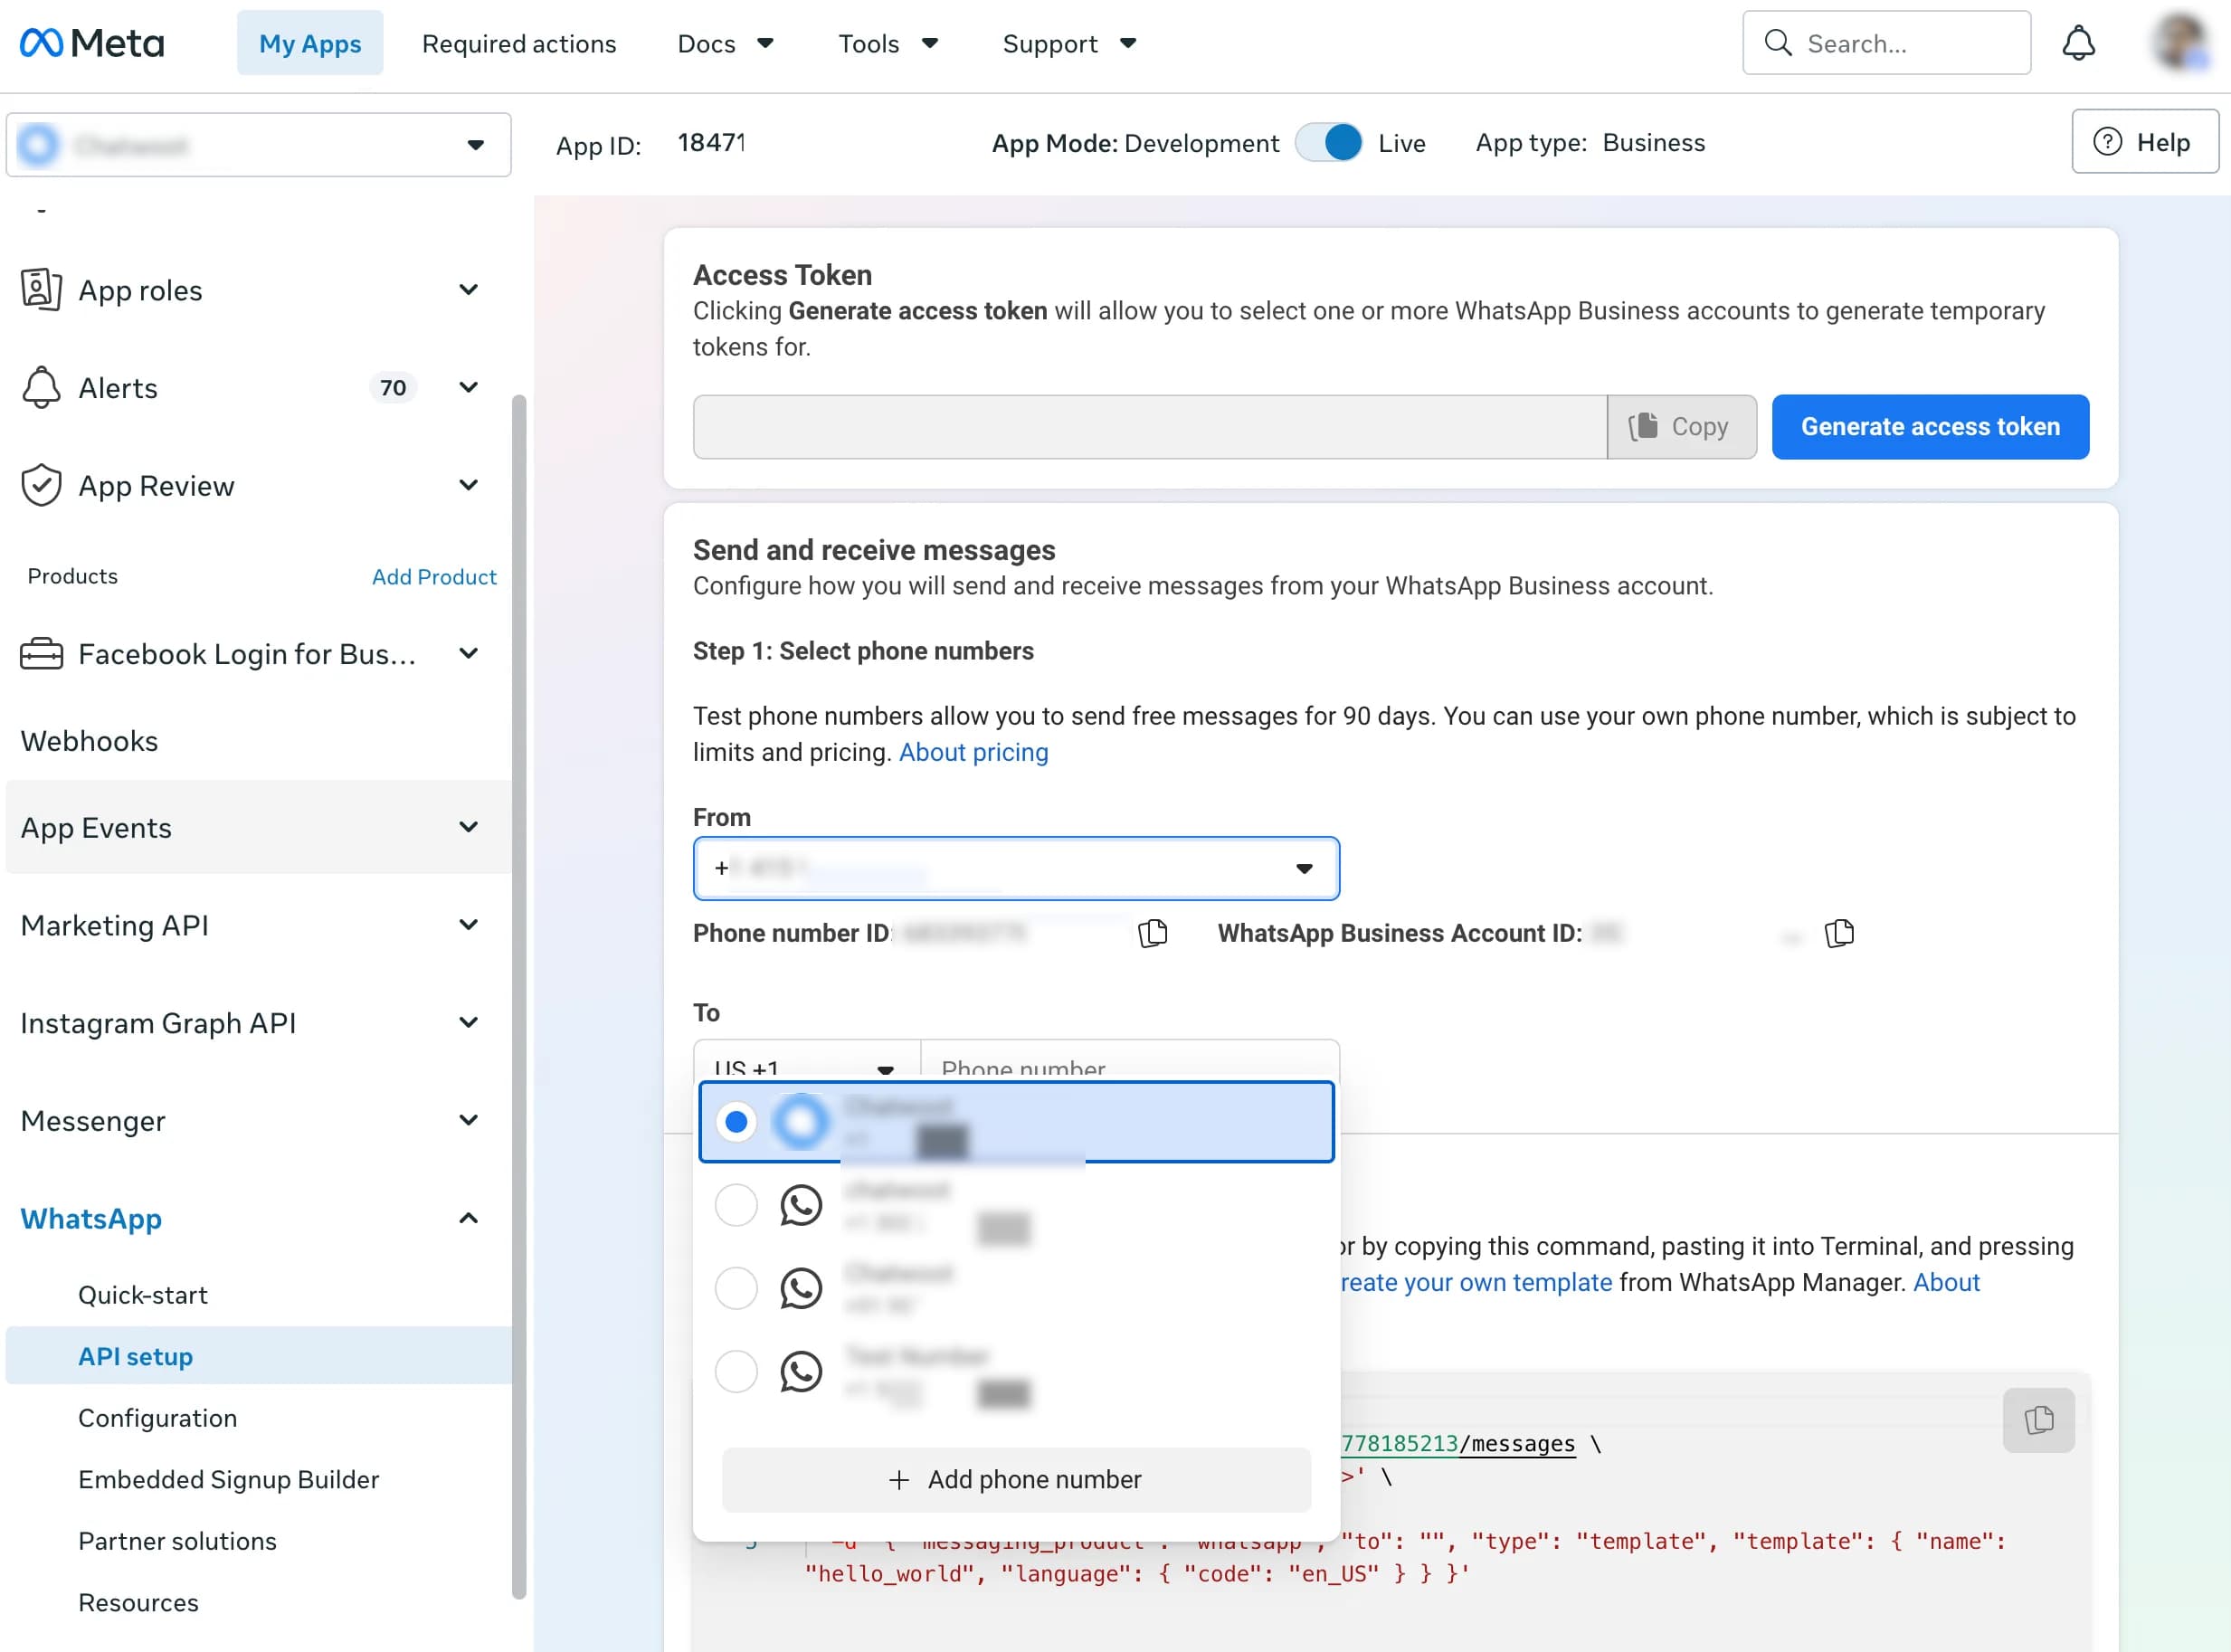This screenshot has height=1652, width=2231.
Task: Click the sidebar scrollbar
Action: point(518,997)
